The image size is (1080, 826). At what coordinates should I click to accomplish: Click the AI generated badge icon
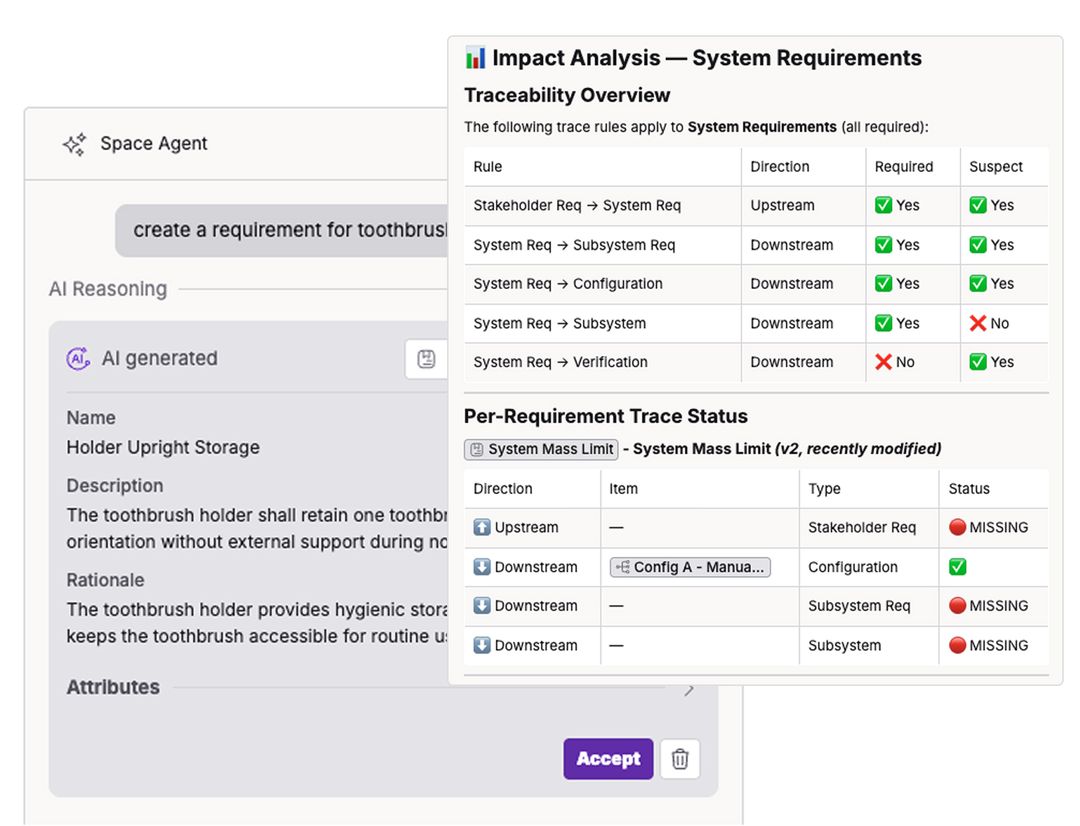(x=78, y=358)
